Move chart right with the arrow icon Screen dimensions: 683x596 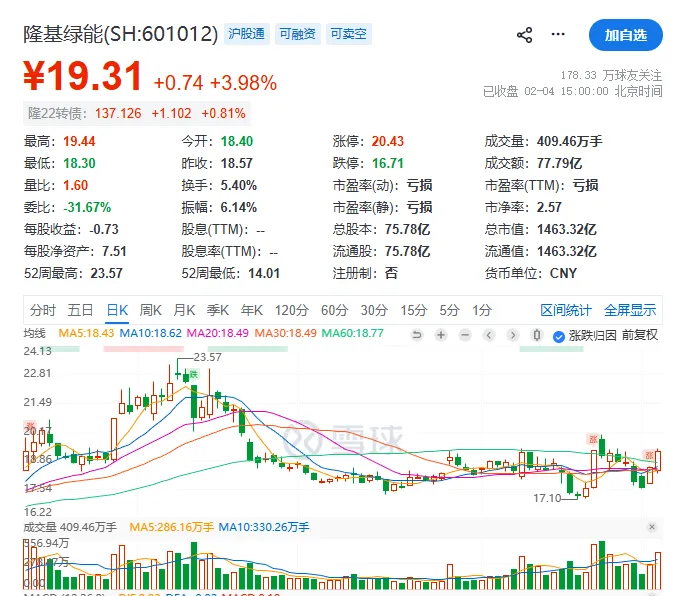[513, 335]
